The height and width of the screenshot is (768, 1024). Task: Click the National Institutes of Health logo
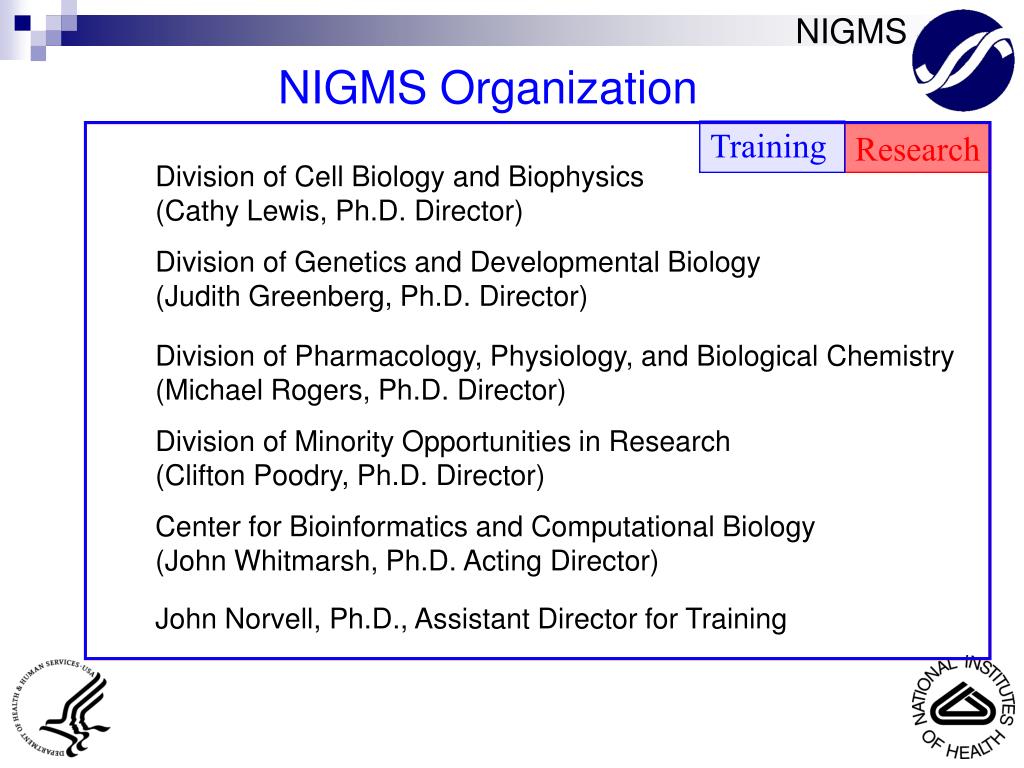coord(964,709)
